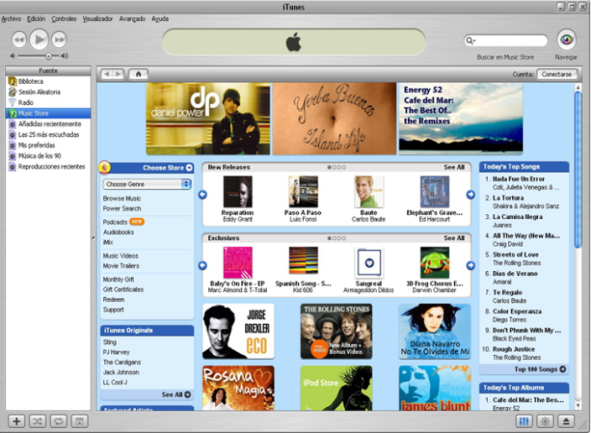Image resolution: width=591 pixels, height=433 pixels.
Task: Click the Rolling Stones pre-order banner
Action: point(336,331)
